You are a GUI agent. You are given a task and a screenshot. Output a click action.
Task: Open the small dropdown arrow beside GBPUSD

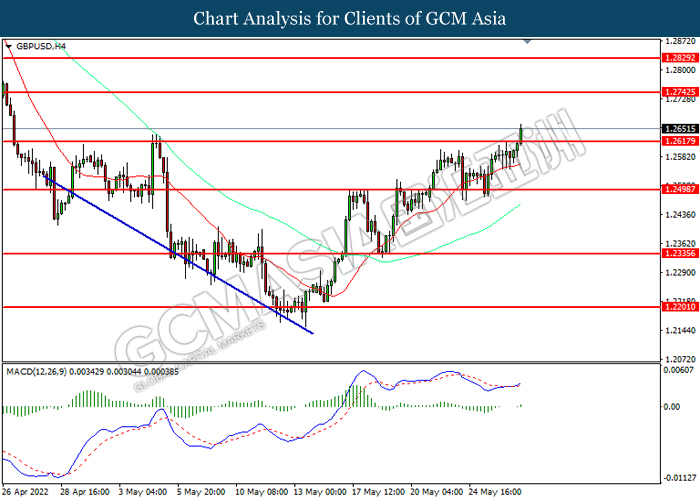pos(8,46)
